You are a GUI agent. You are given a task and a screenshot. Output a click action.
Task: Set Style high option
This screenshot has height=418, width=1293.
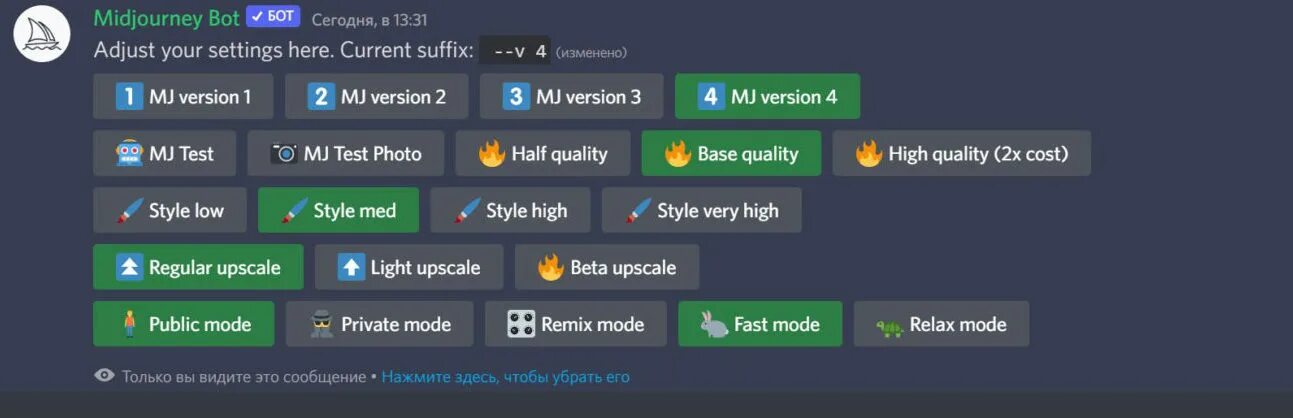(x=510, y=210)
